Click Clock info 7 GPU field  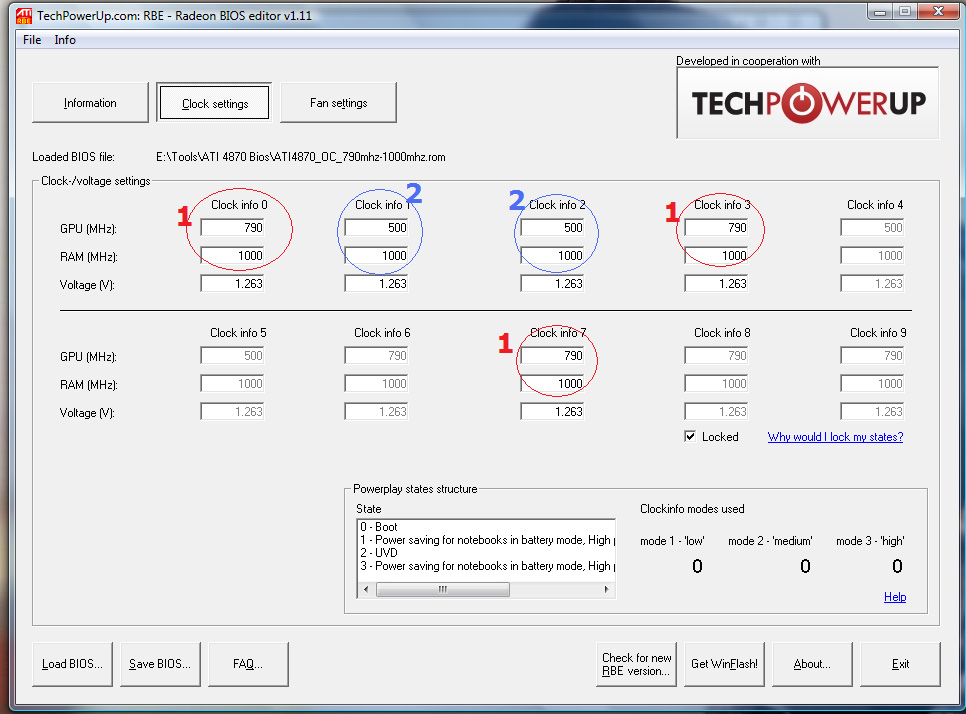(553, 356)
